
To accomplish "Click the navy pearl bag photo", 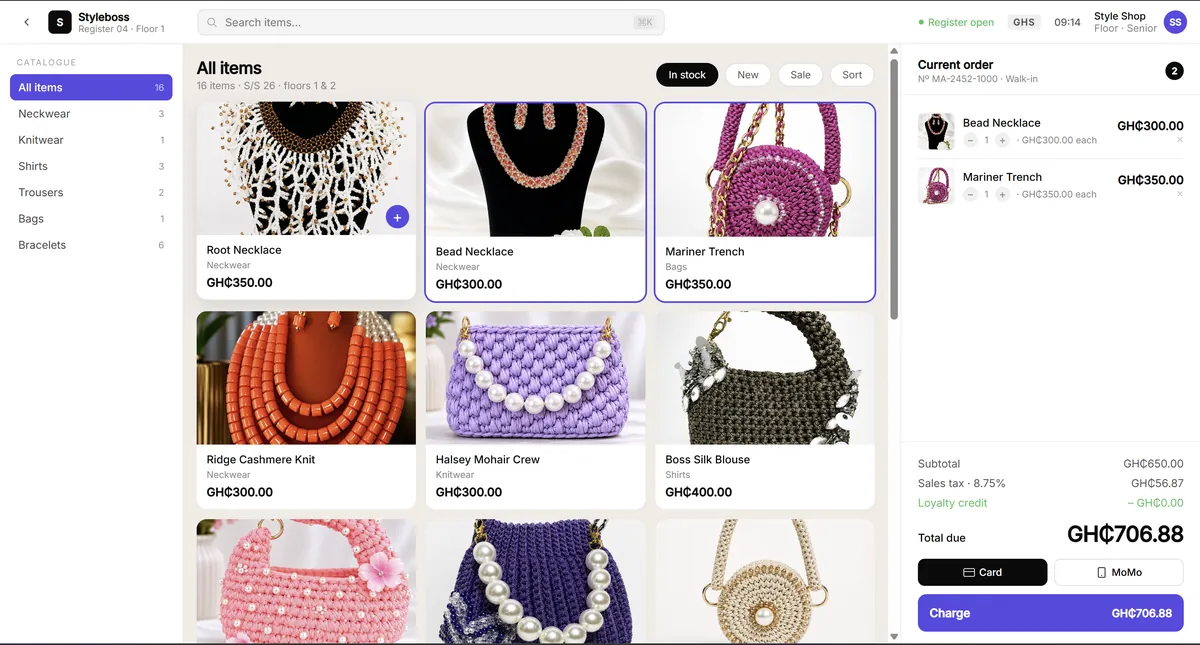I will [x=535, y=581].
